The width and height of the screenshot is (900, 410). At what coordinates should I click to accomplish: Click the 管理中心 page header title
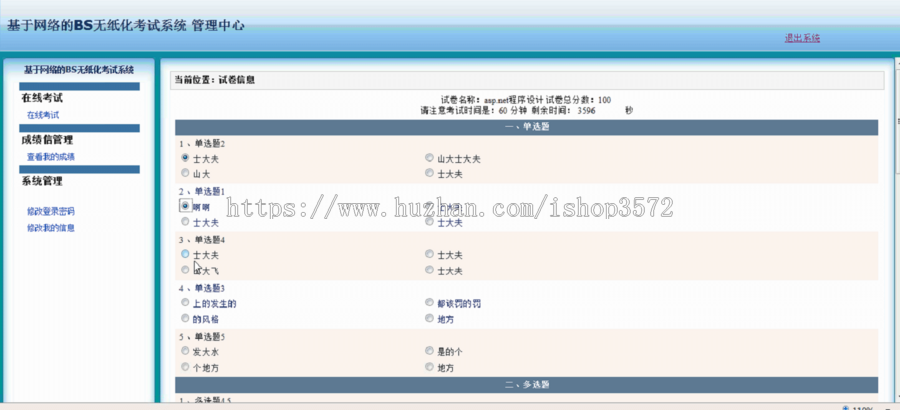pyautogui.click(x=218, y=25)
